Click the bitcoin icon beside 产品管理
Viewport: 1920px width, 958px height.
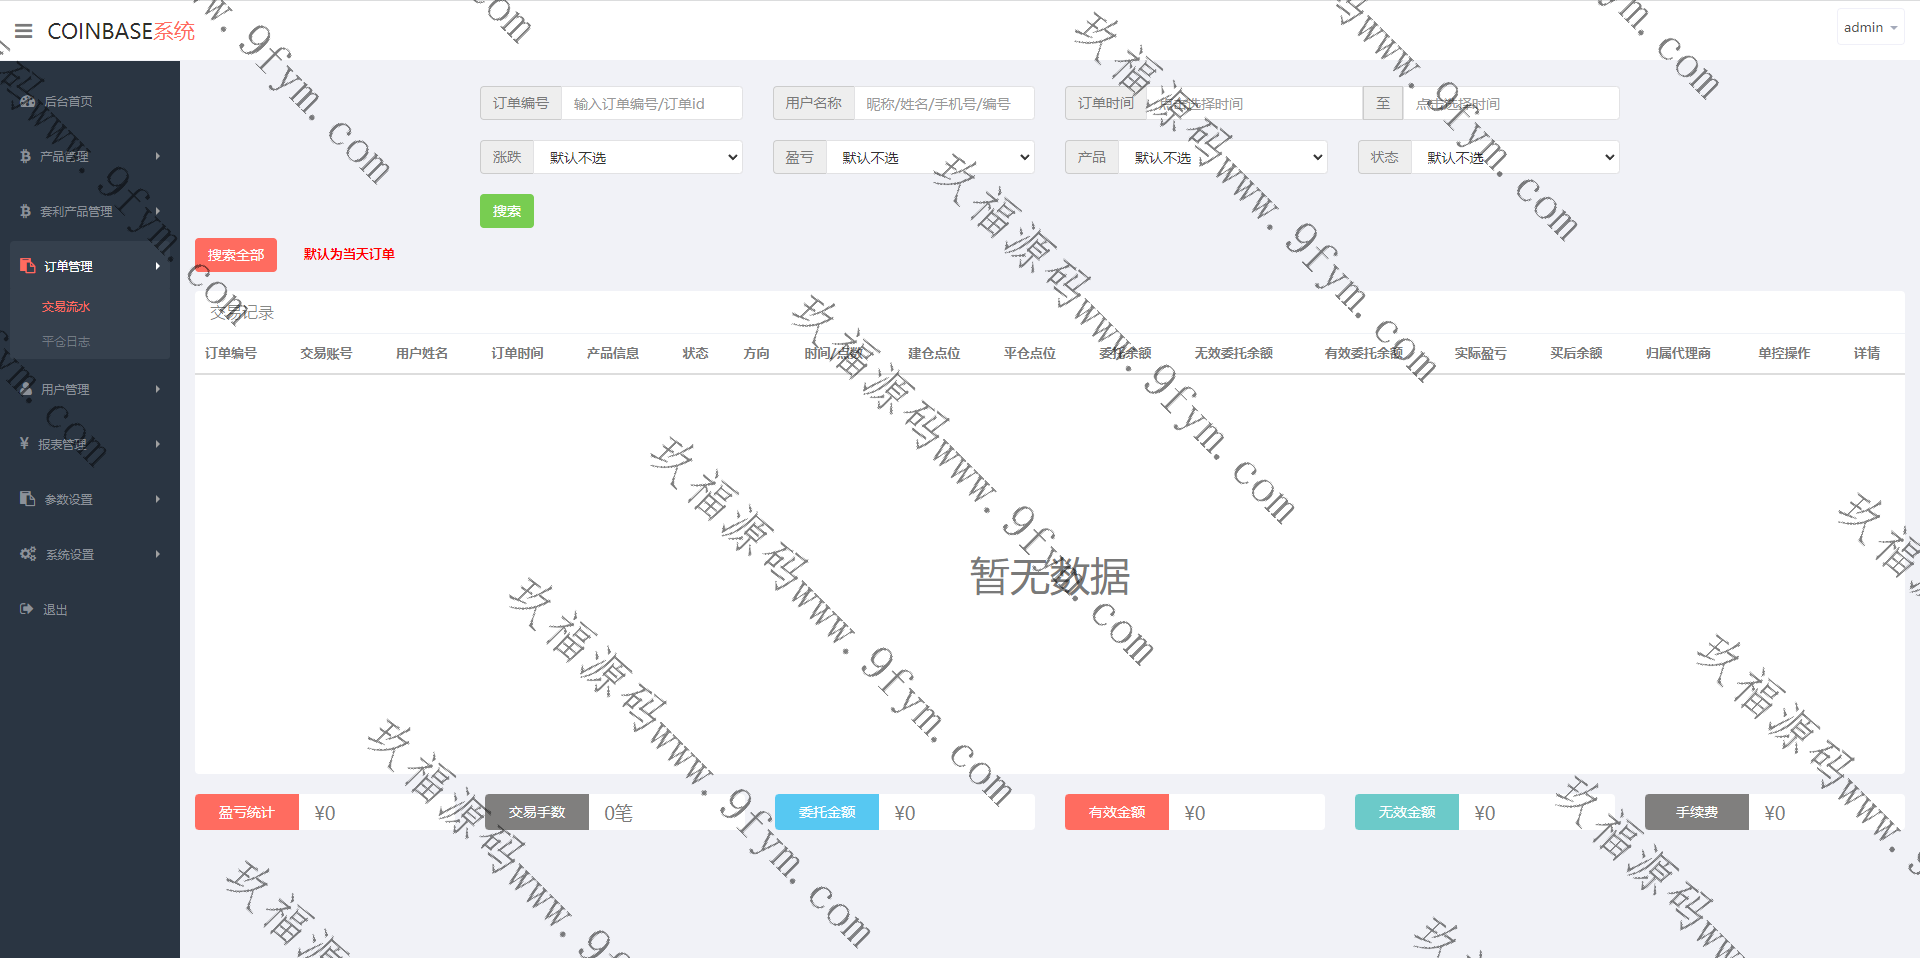[x=25, y=156]
